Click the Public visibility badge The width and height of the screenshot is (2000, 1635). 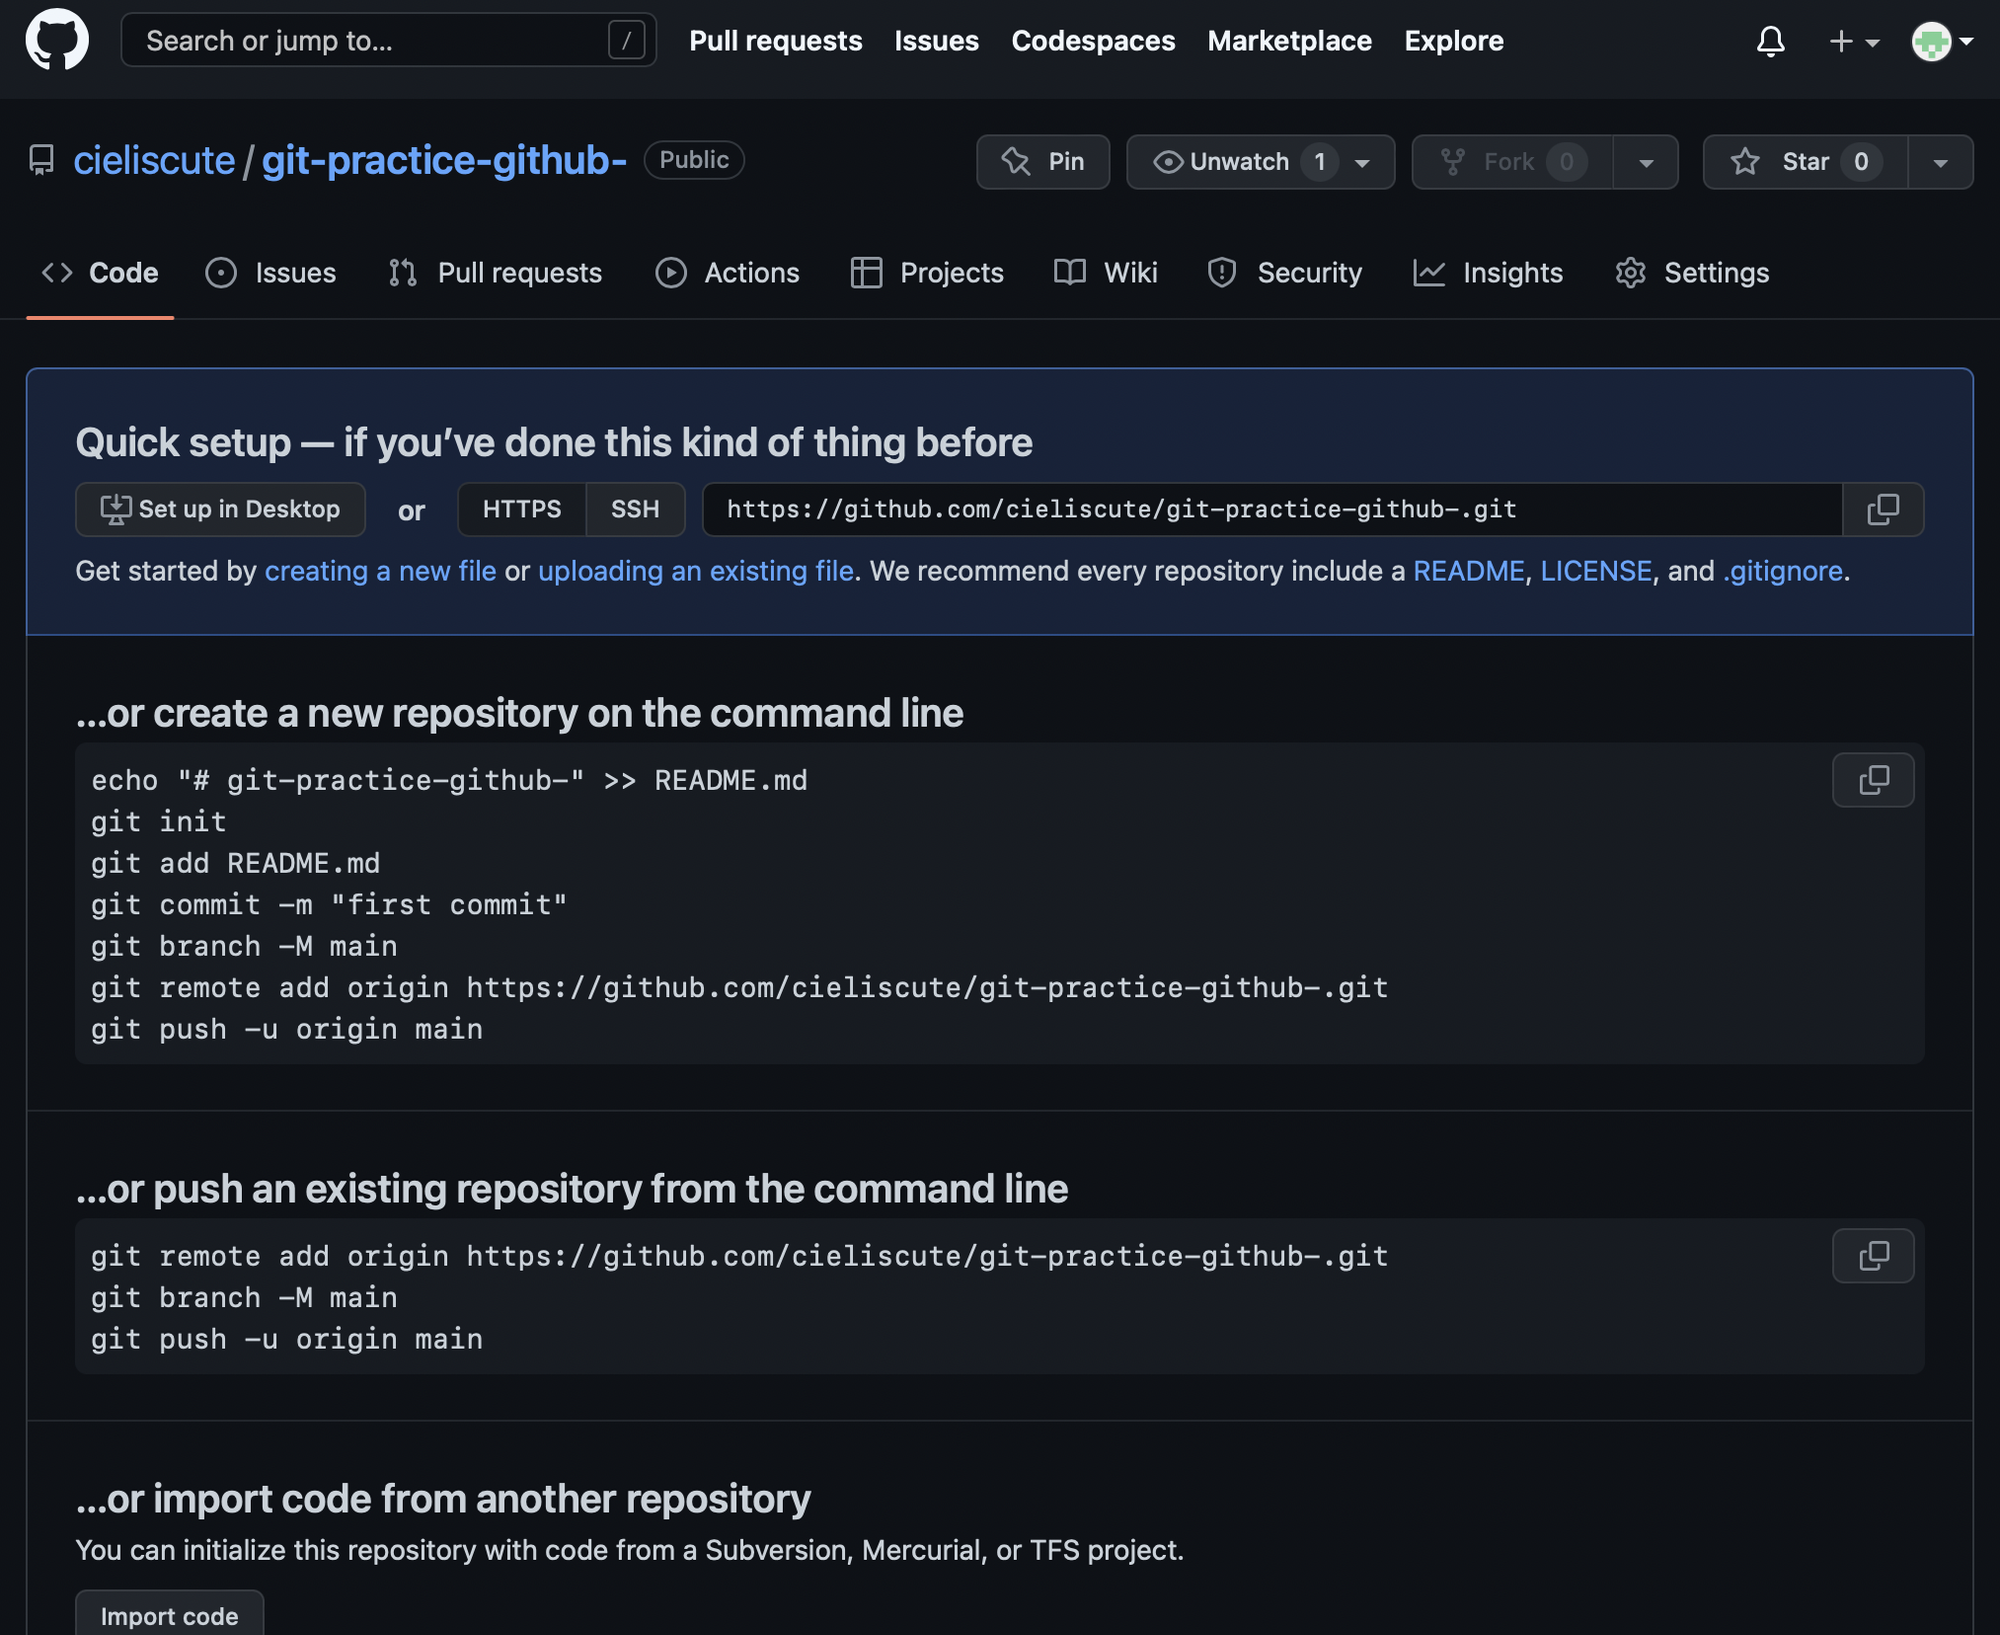(694, 160)
